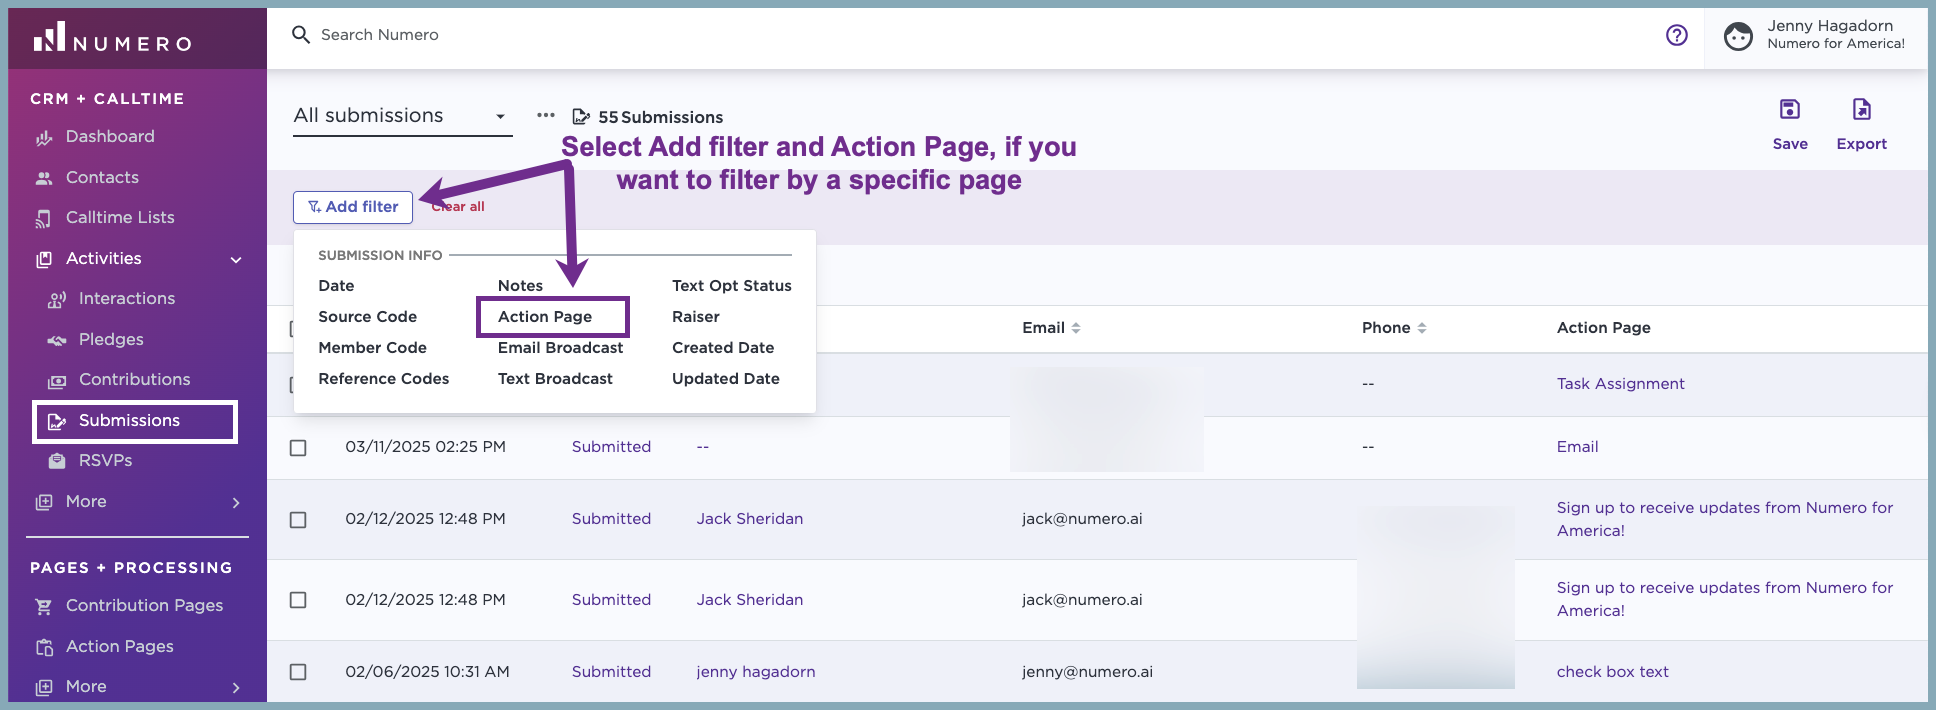Viewport: 1936px width, 710px height.
Task: Select Created Date filter option
Action: 722,348
